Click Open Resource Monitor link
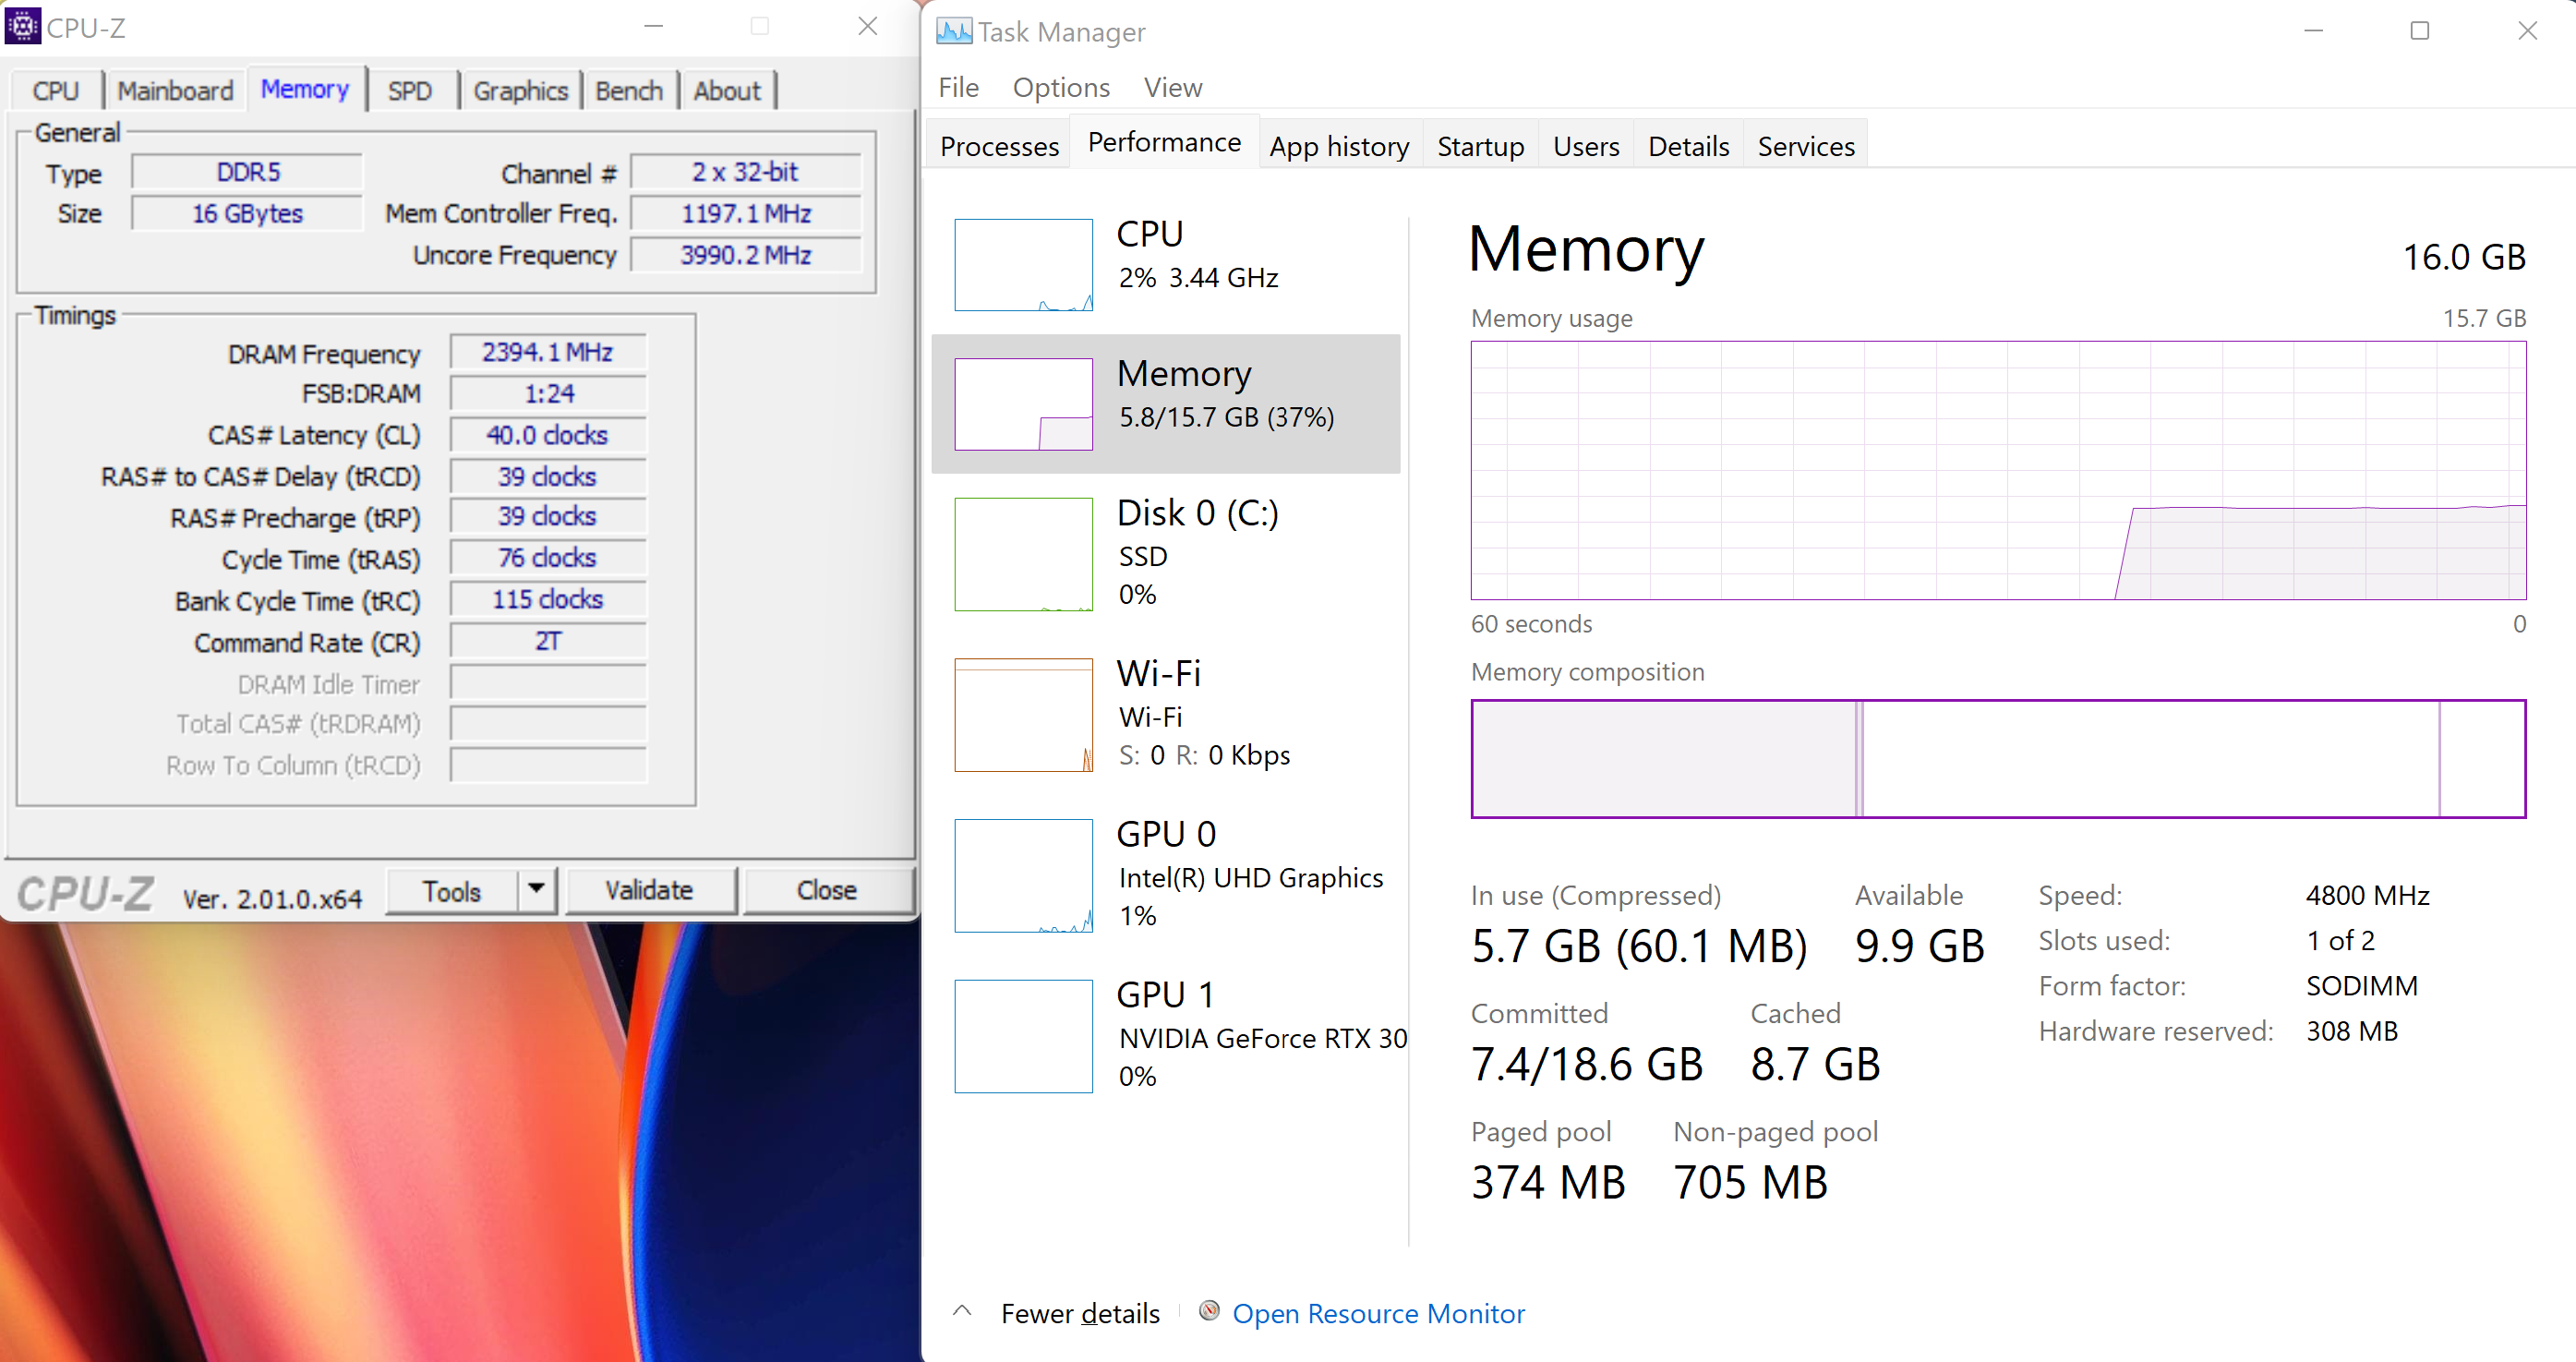 tap(1378, 1312)
